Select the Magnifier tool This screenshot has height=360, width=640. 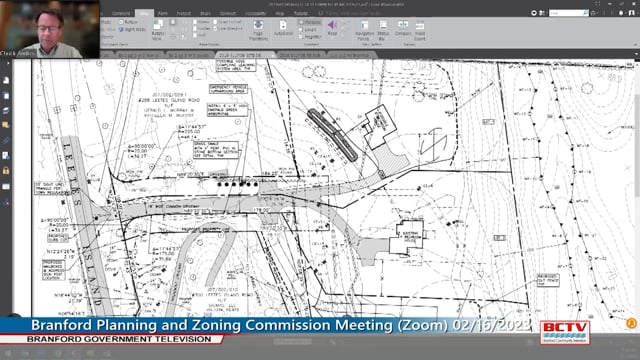point(310,37)
